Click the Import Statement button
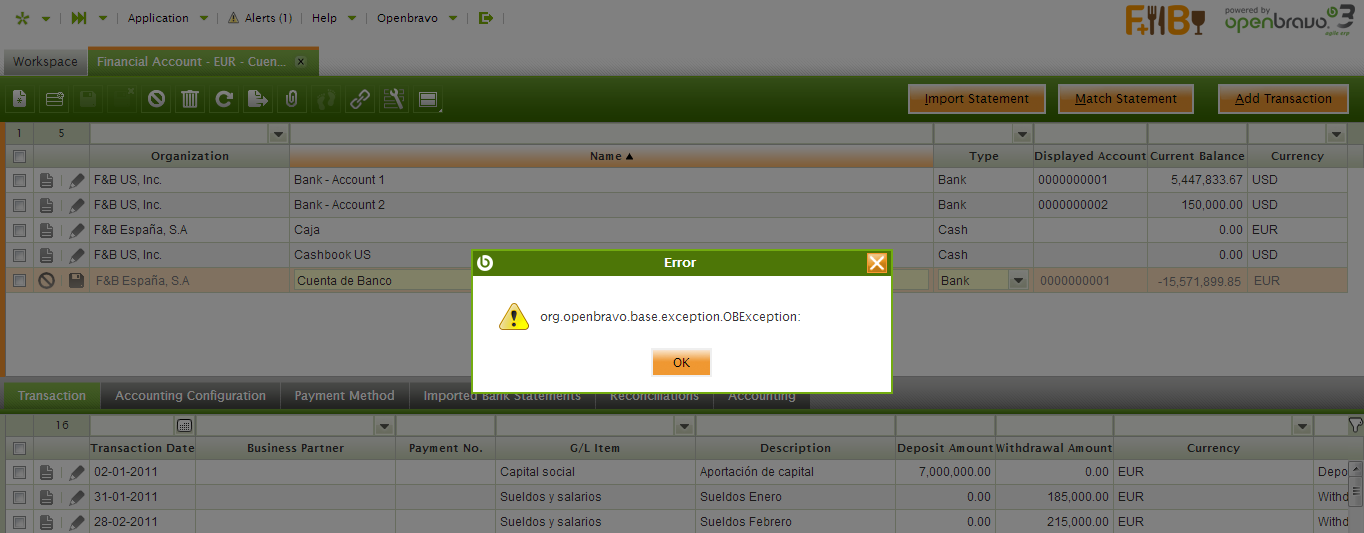 tap(977, 99)
